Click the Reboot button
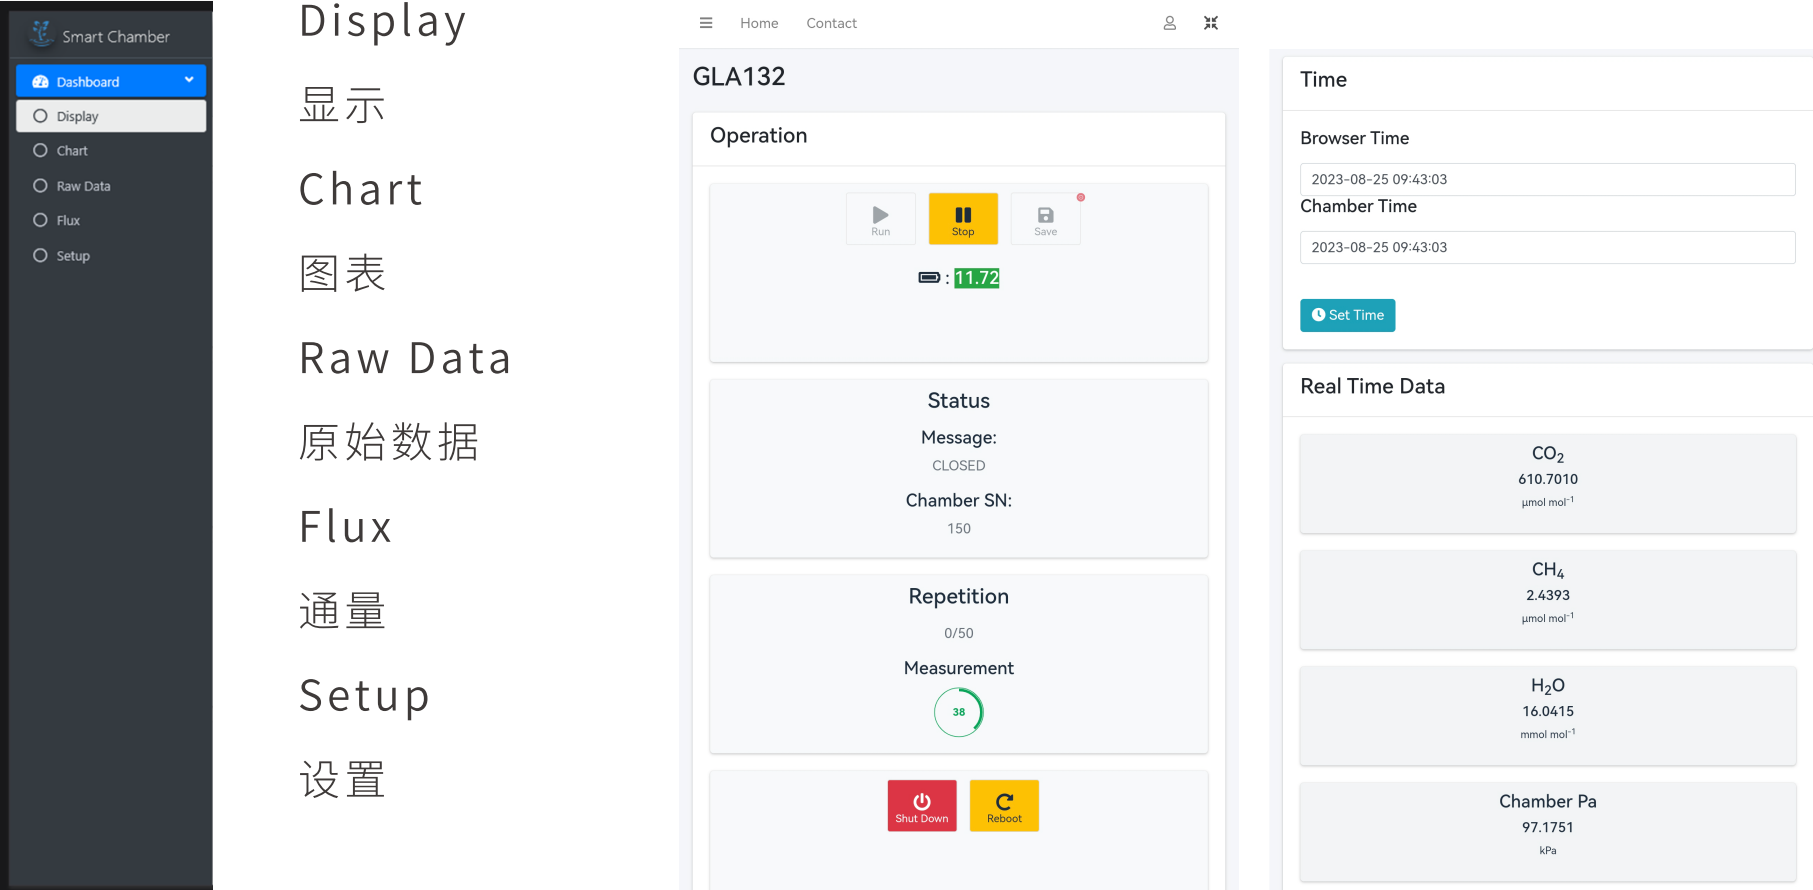 (1004, 806)
